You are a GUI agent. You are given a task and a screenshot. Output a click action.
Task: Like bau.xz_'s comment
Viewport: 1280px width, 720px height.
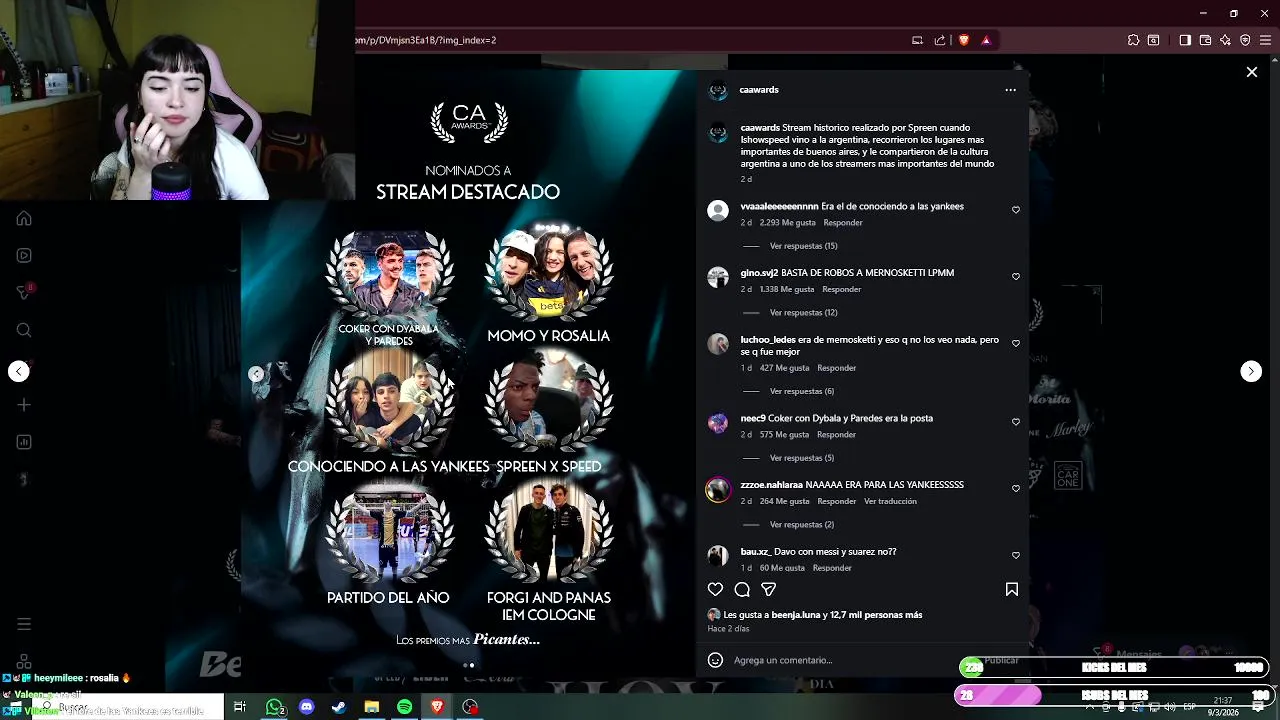[x=1015, y=555]
